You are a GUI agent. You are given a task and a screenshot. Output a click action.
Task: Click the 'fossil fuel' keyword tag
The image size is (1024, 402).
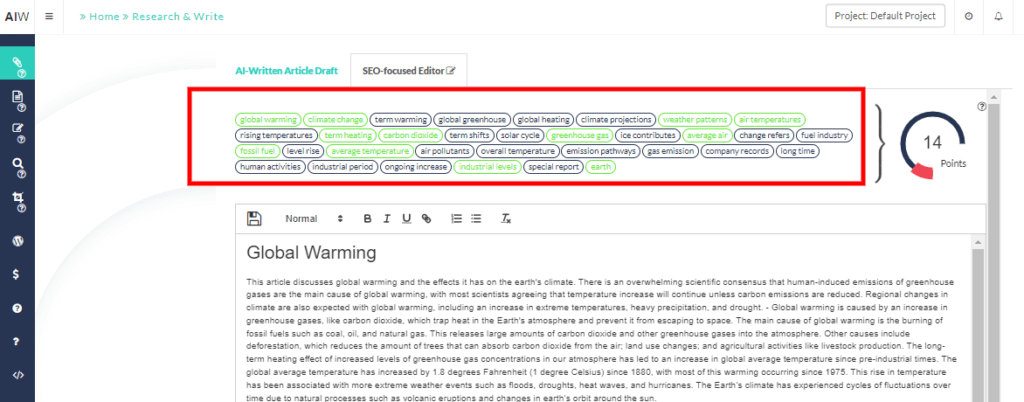258,151
